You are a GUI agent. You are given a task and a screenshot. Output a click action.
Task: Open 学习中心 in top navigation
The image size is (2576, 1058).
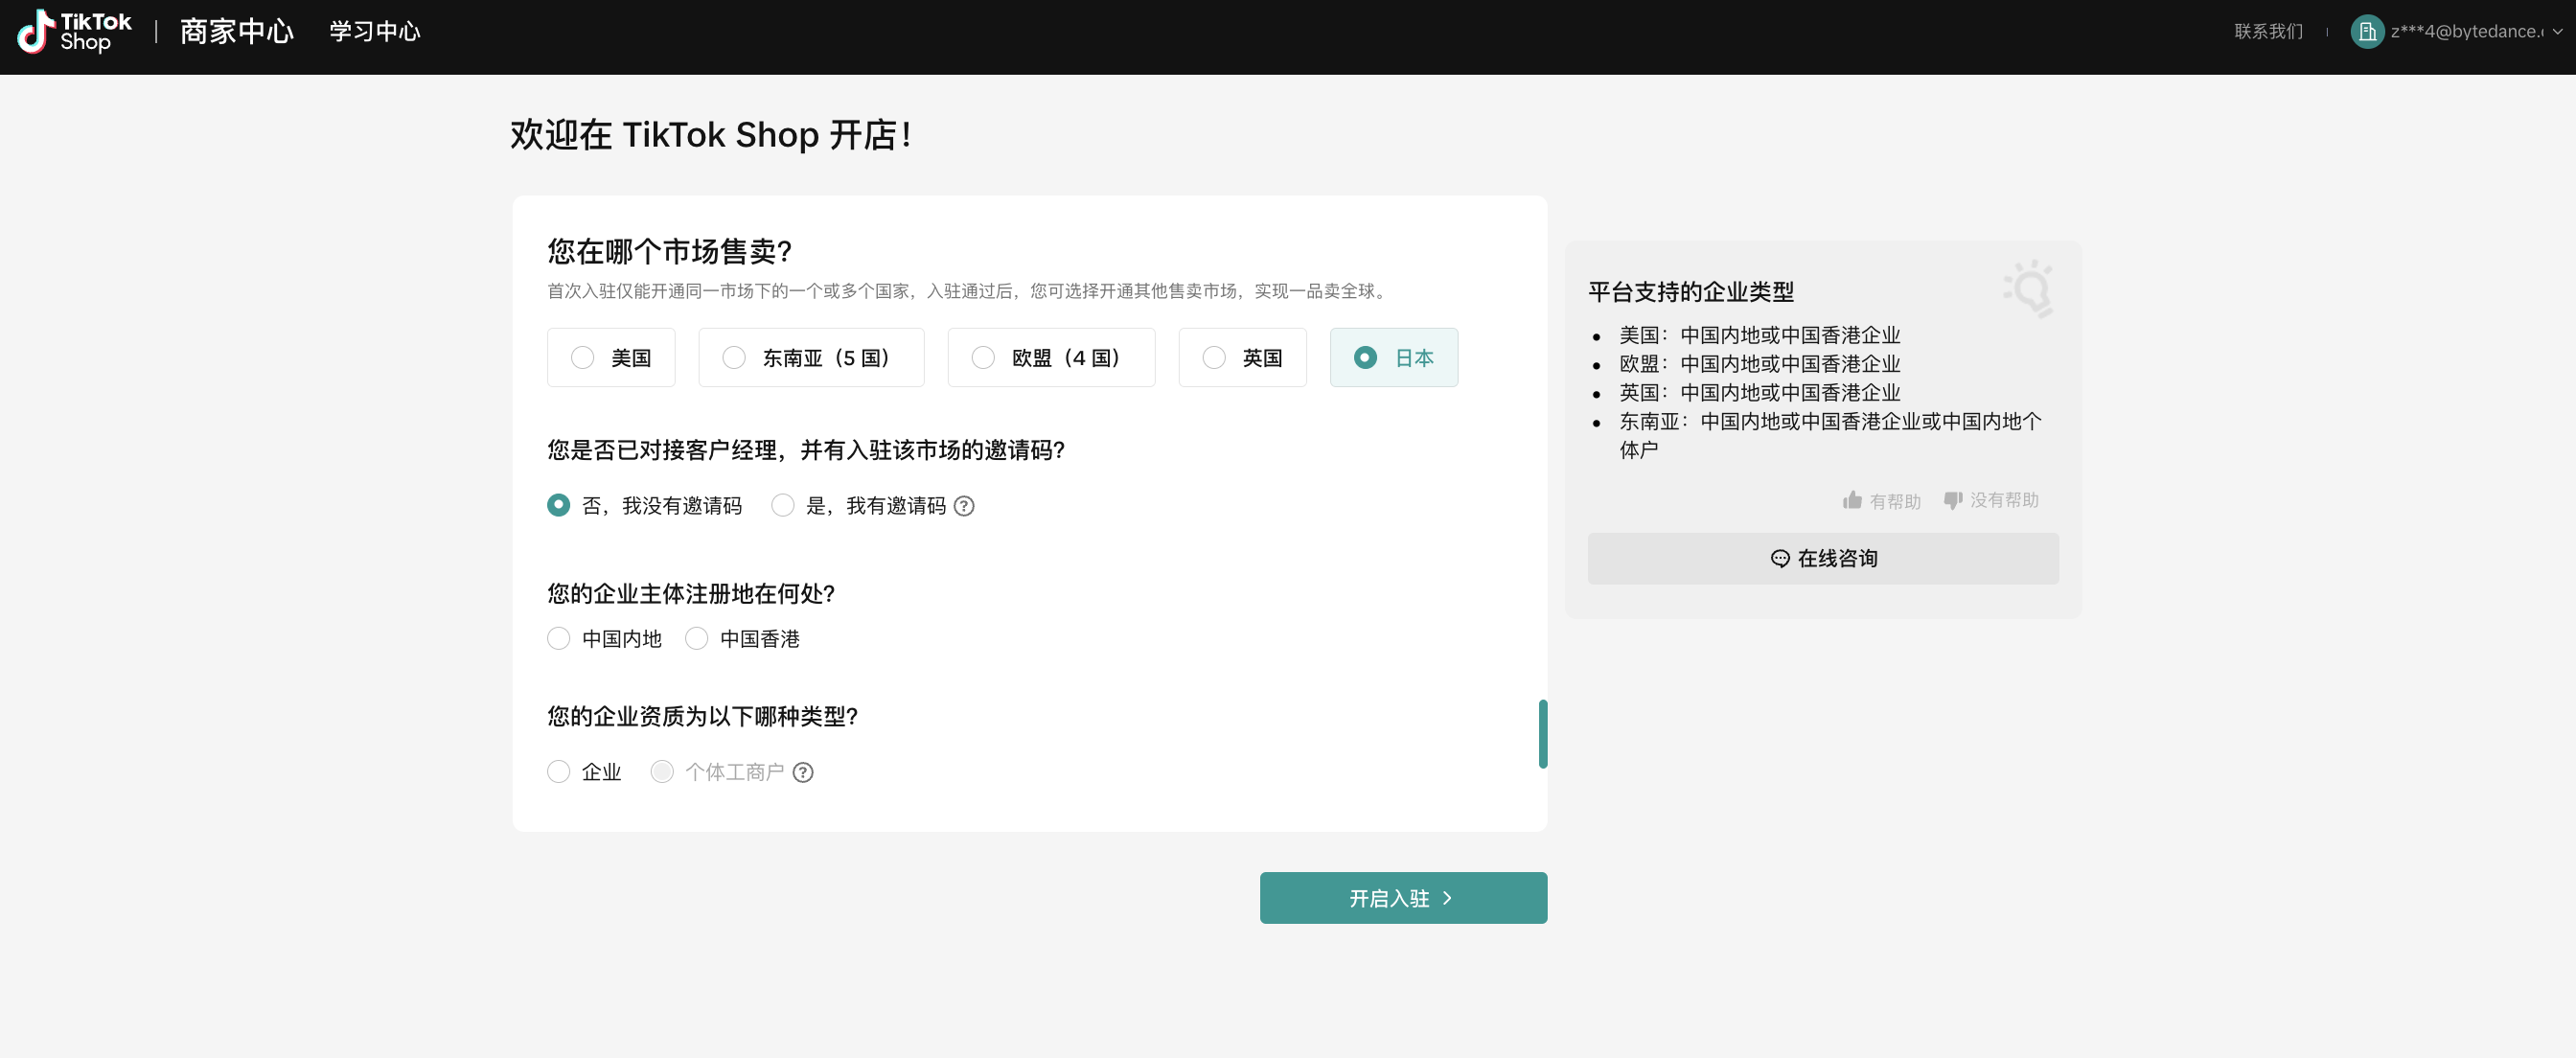click(x=375, y=32)
